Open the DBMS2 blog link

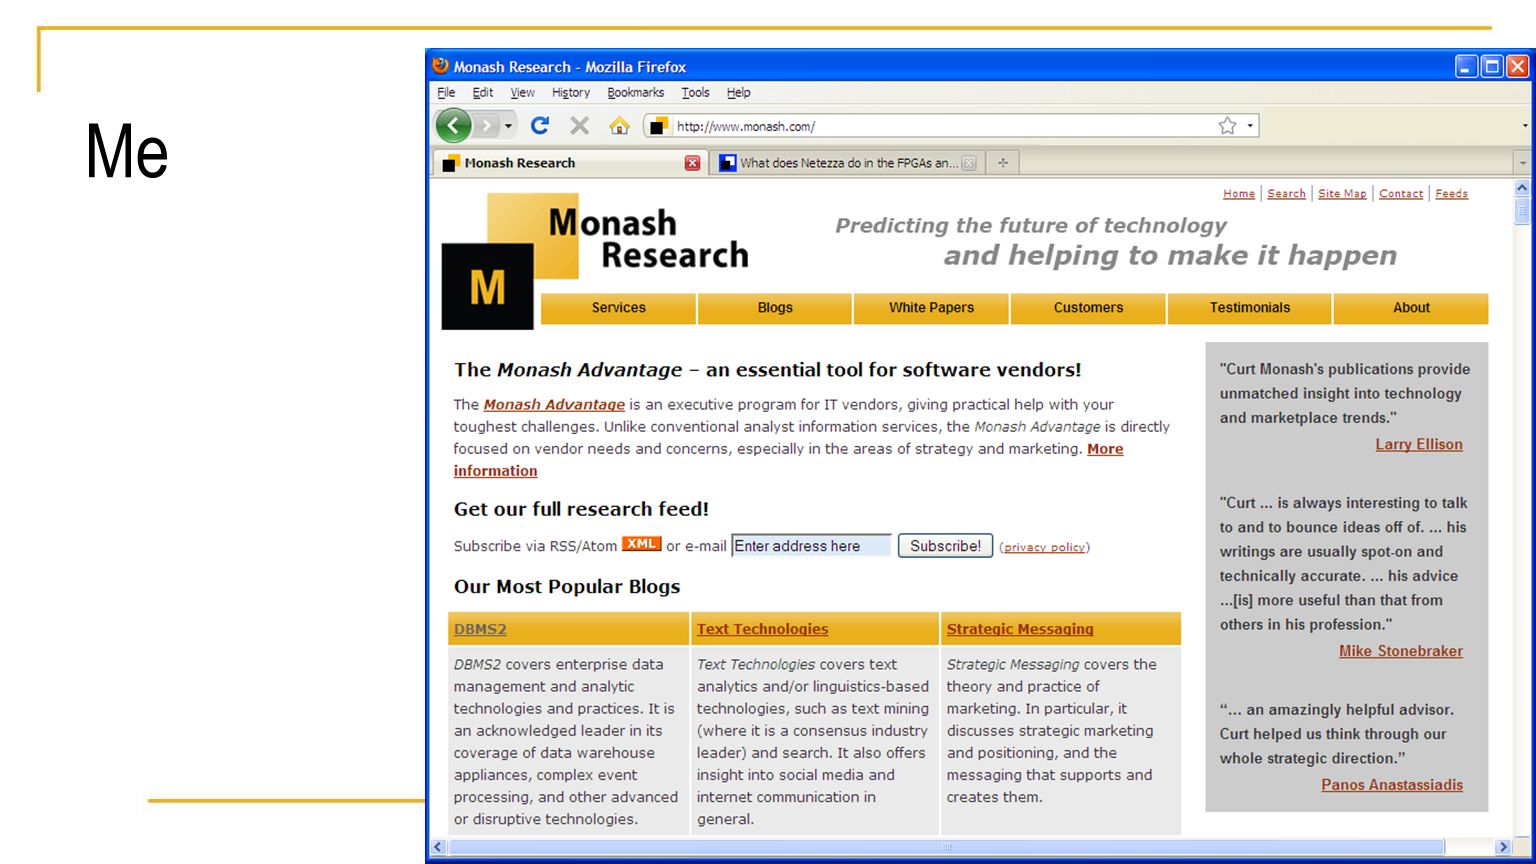480,629
